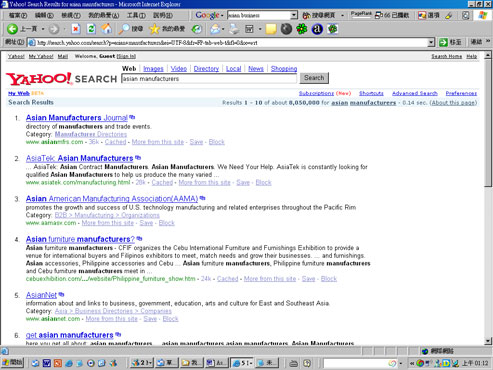Click the Yahoo search query input field
The image size is (493, 370).
point(209,79)
